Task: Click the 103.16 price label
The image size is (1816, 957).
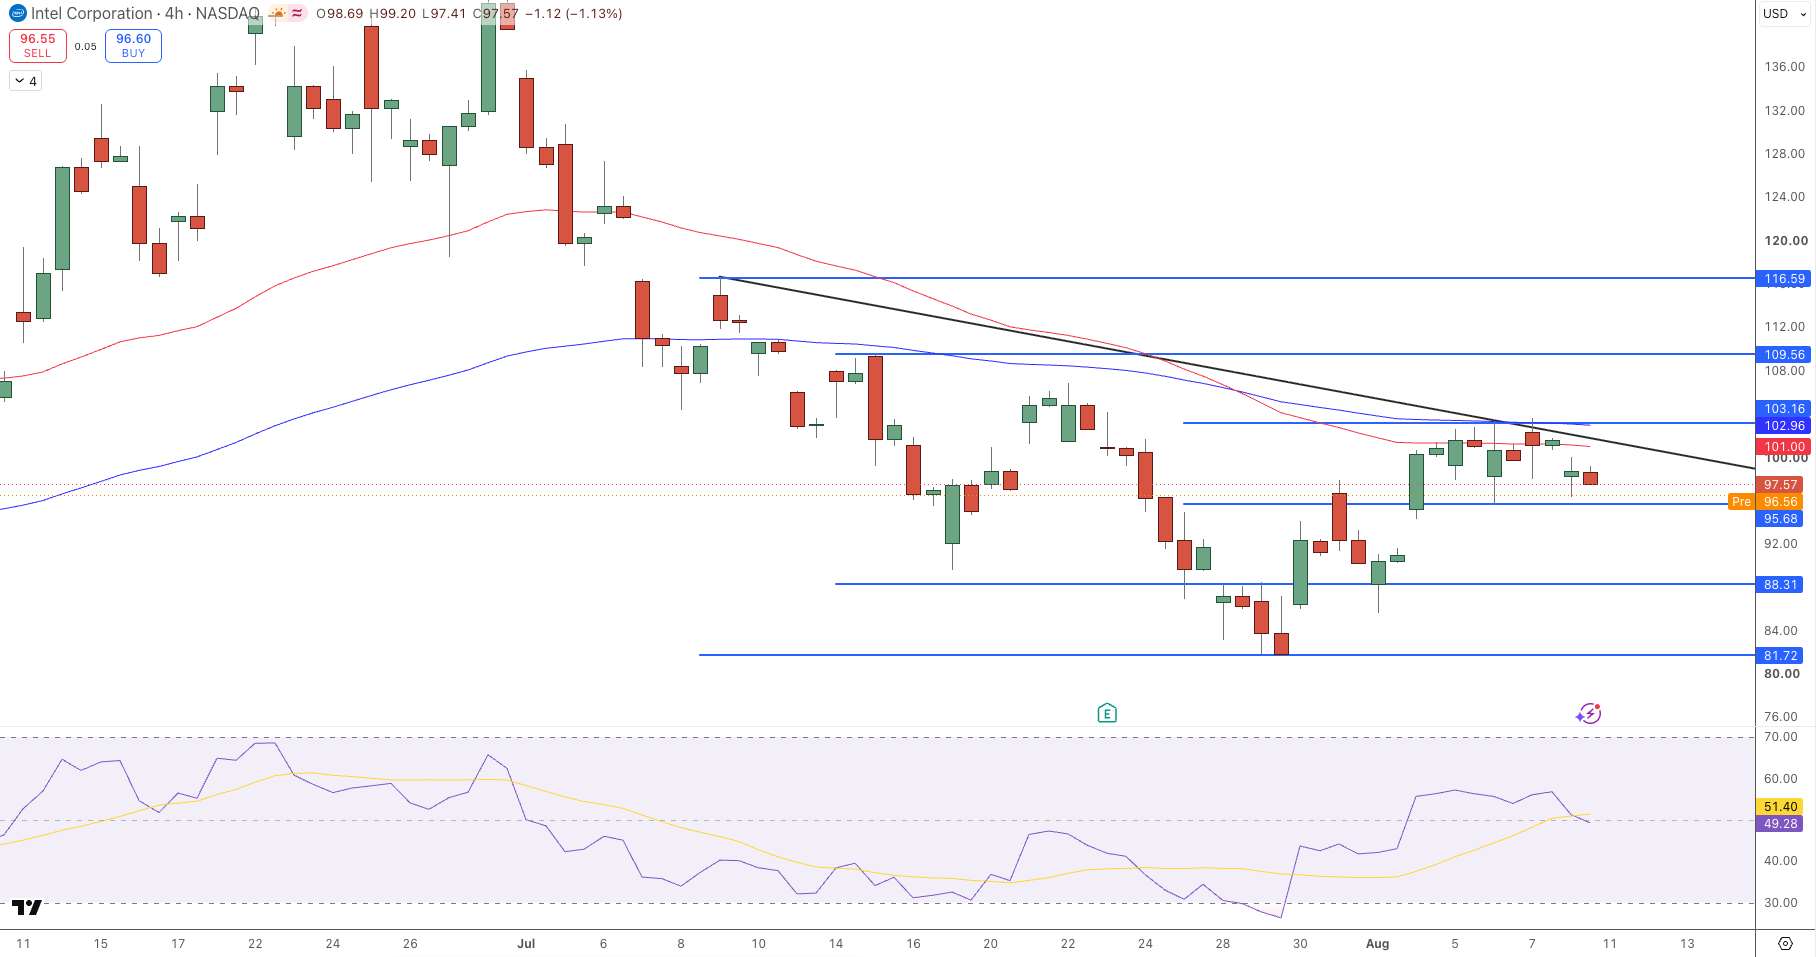Action: coord(1784,409)
